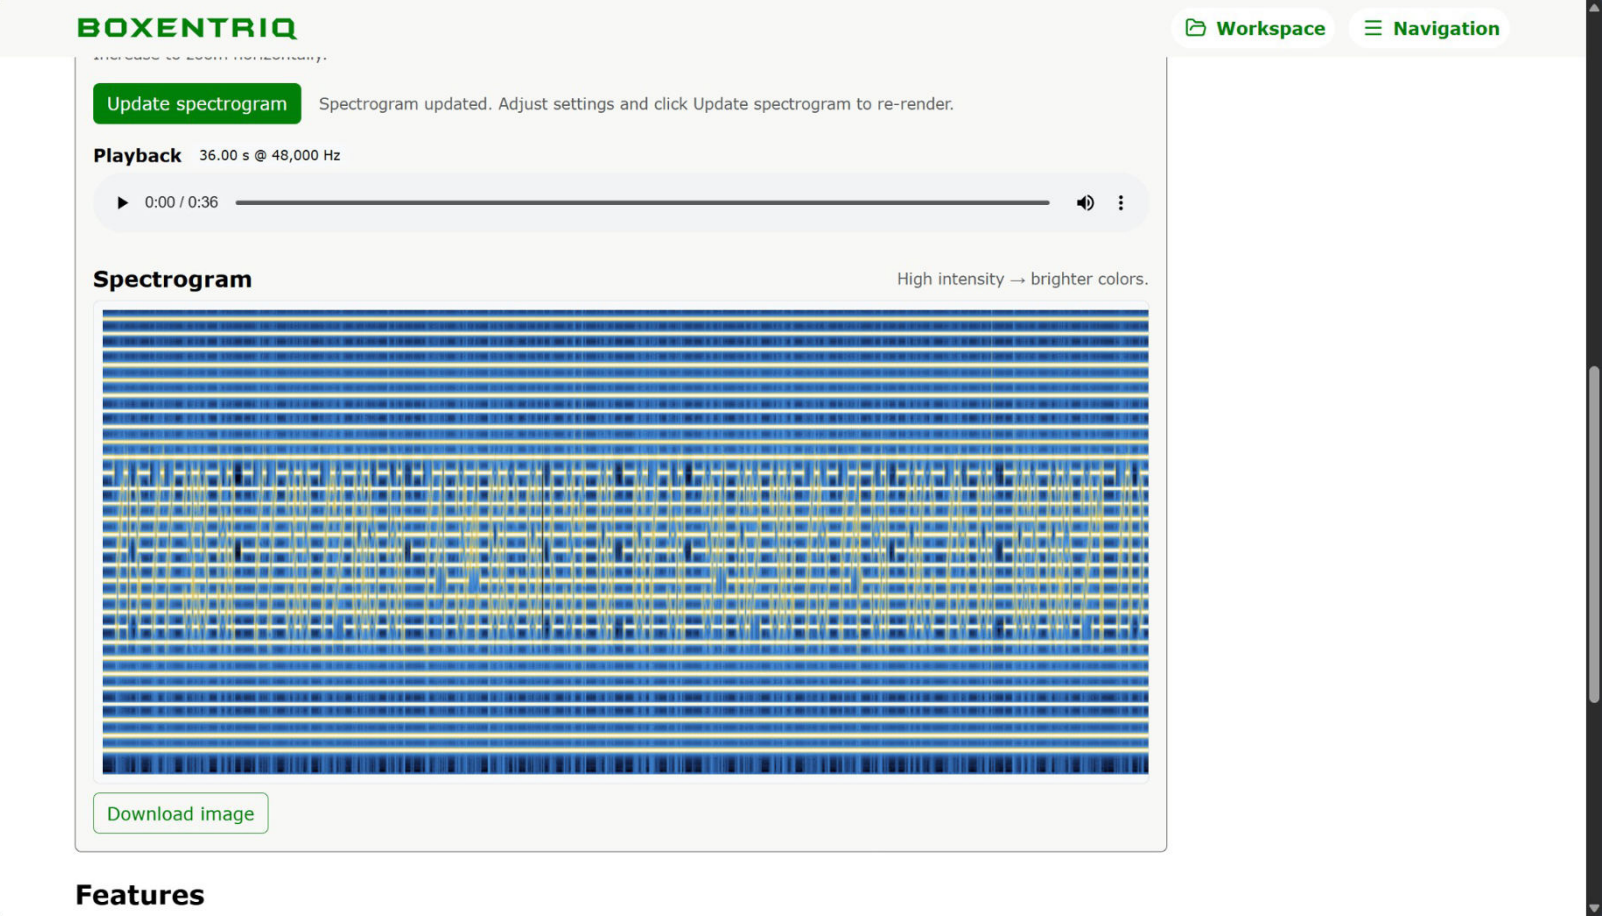
Task: Play the audio in the Playback player
Action: (122, 203)
